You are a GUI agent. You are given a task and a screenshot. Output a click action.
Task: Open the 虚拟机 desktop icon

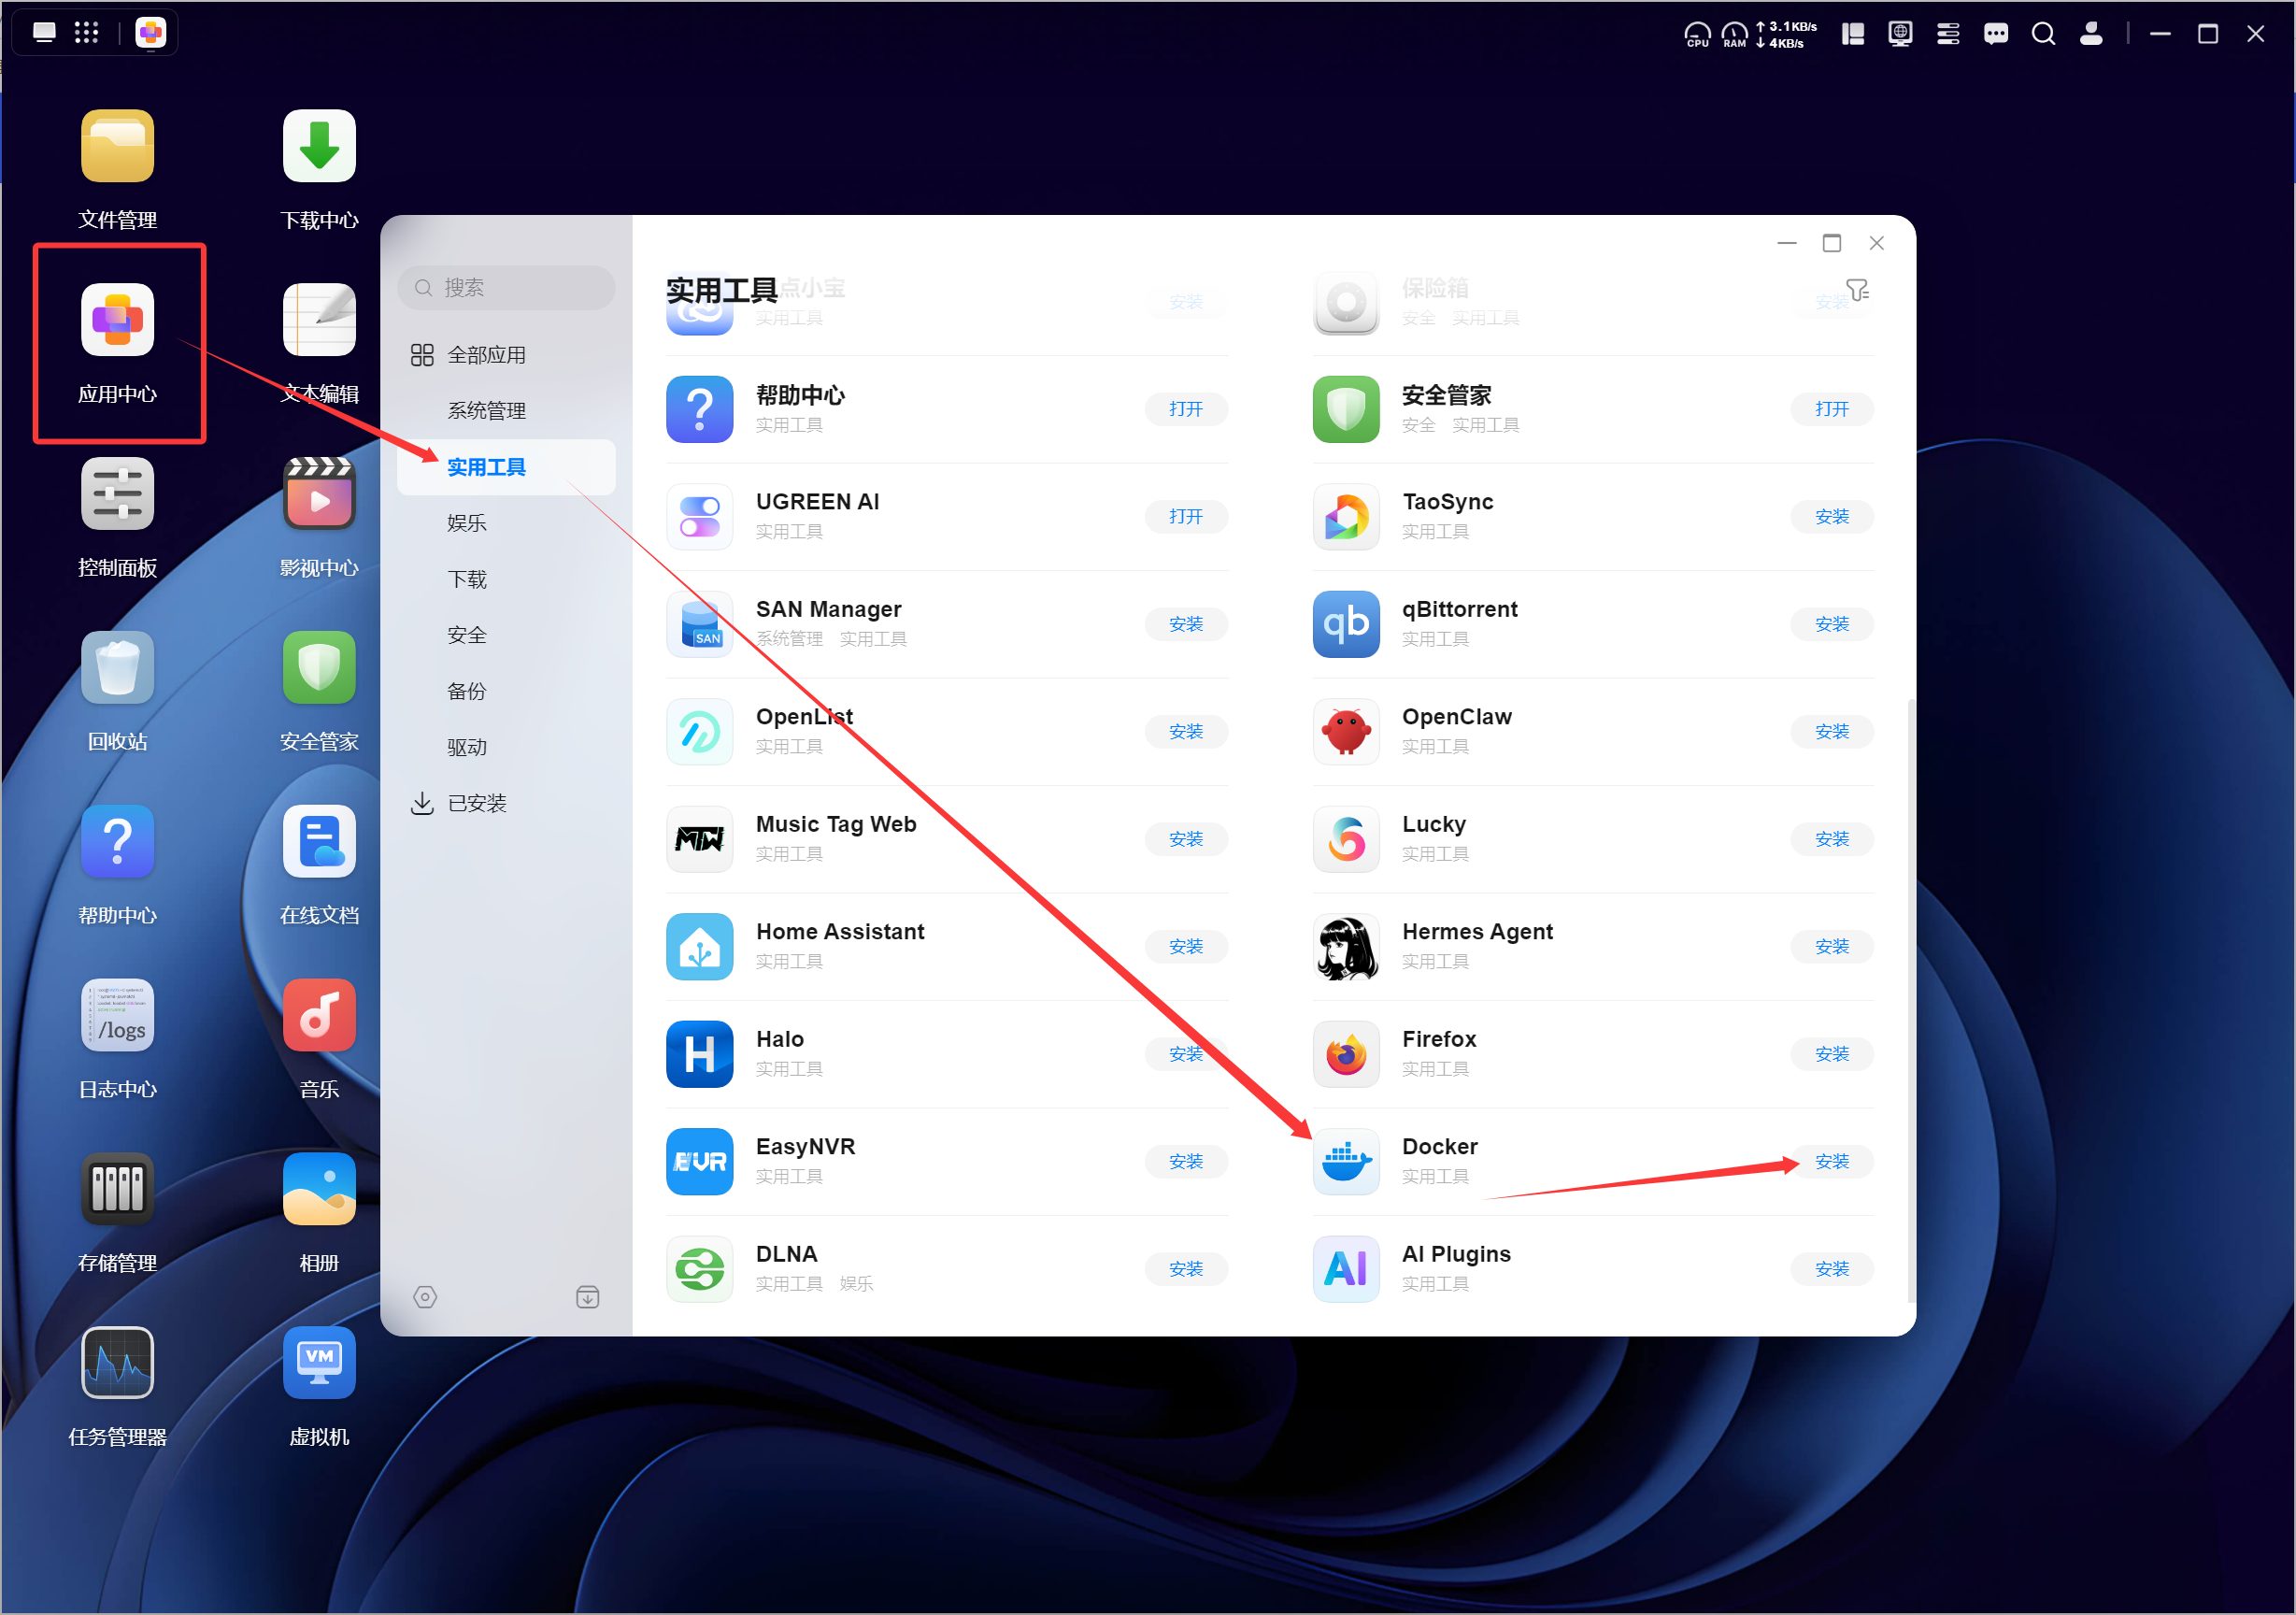point(319,1364)
